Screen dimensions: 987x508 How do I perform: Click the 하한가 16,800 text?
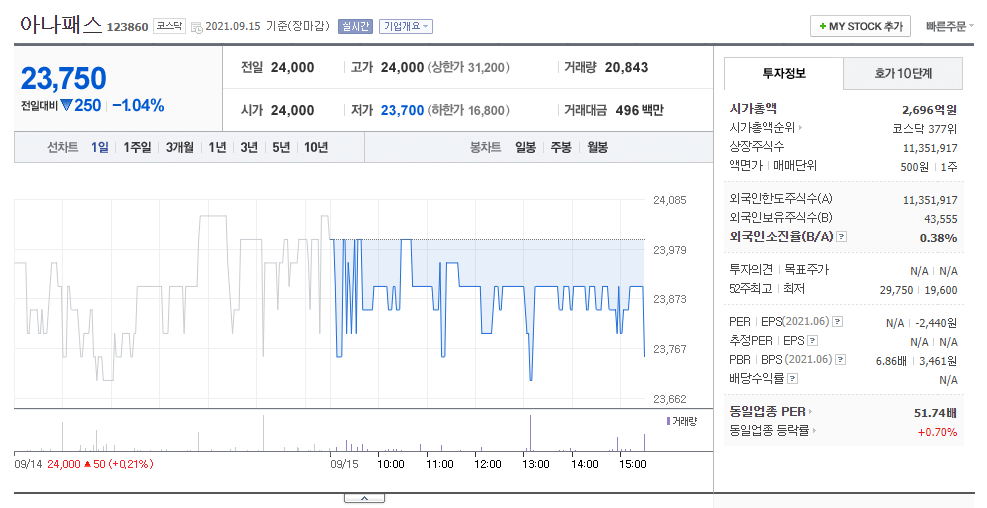468,110
